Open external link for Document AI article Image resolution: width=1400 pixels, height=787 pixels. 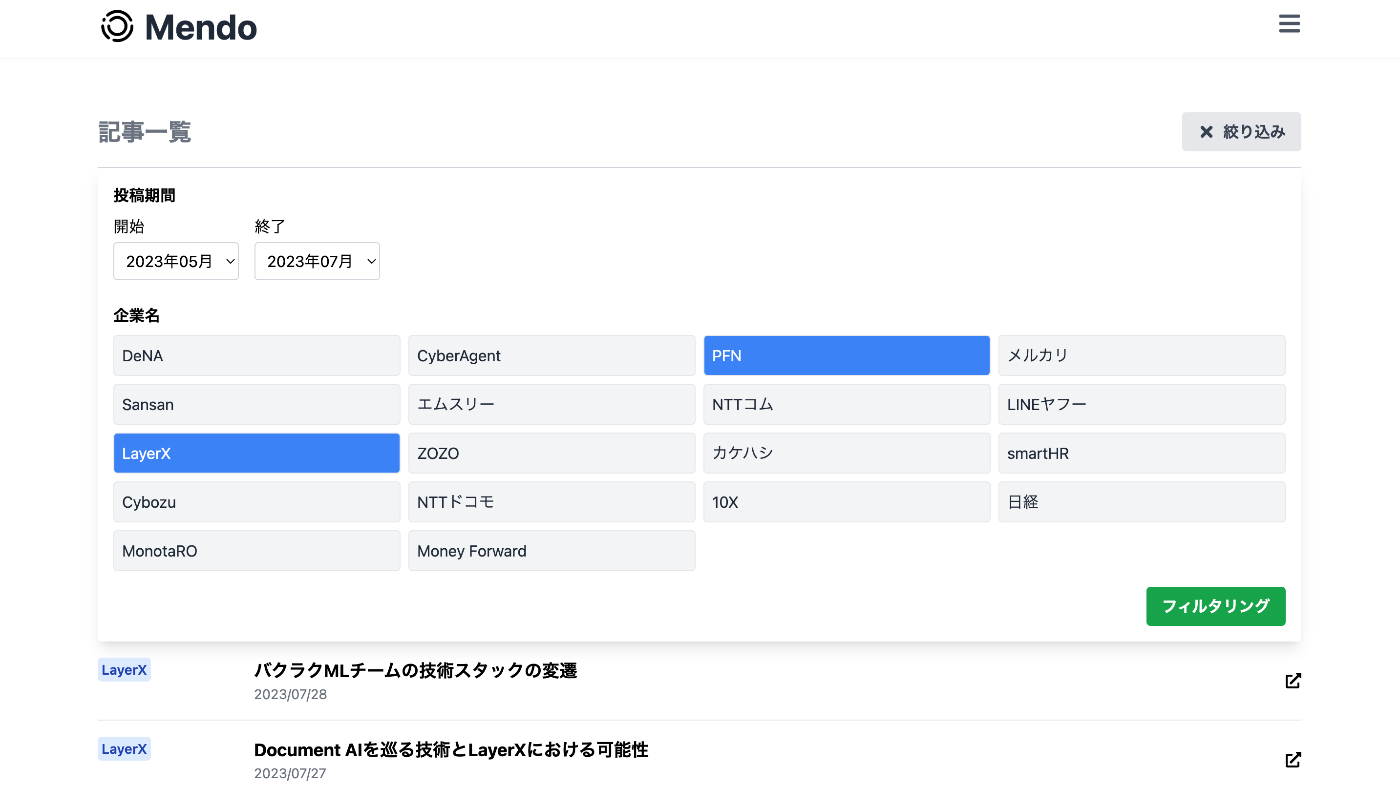click(x=1292, y=760)
